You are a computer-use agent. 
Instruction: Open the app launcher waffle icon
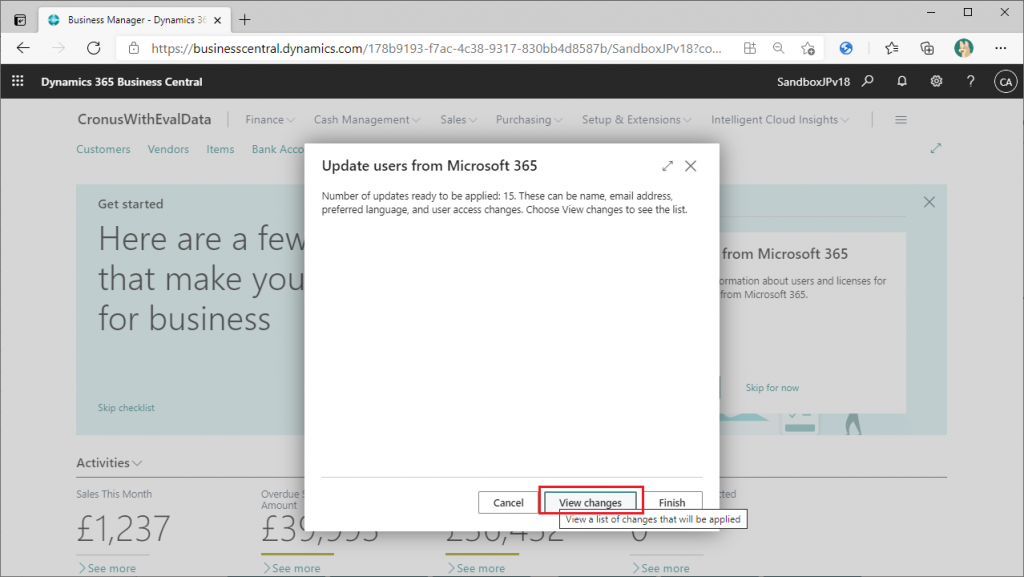18,81
